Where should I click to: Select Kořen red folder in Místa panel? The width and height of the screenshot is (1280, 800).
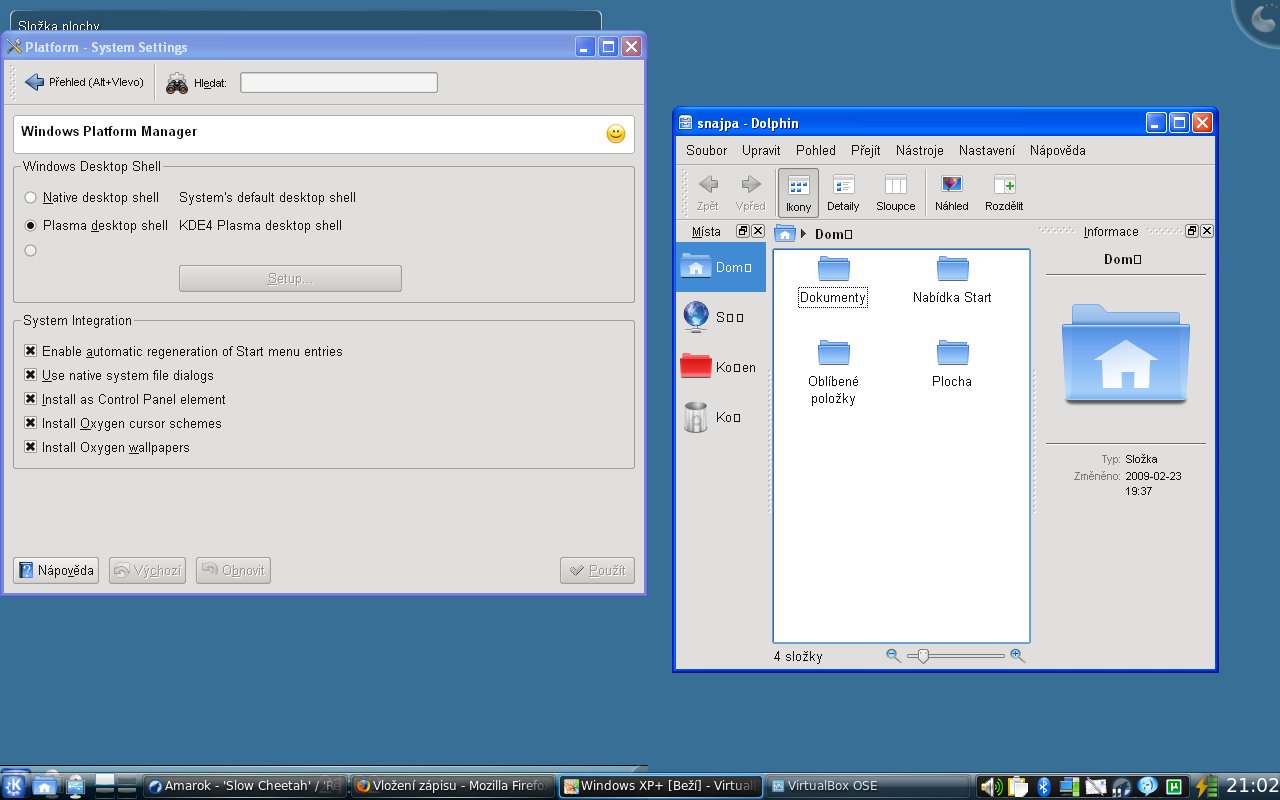(720, 367)
